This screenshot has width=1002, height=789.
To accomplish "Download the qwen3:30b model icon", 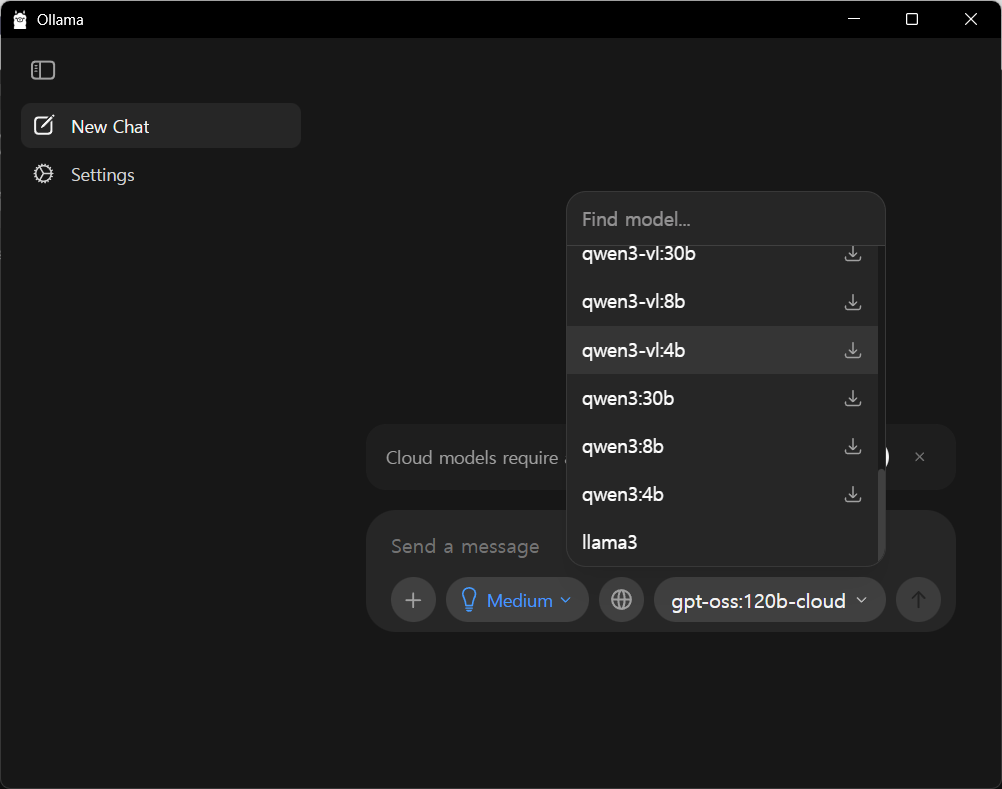I will pos(852,398).
